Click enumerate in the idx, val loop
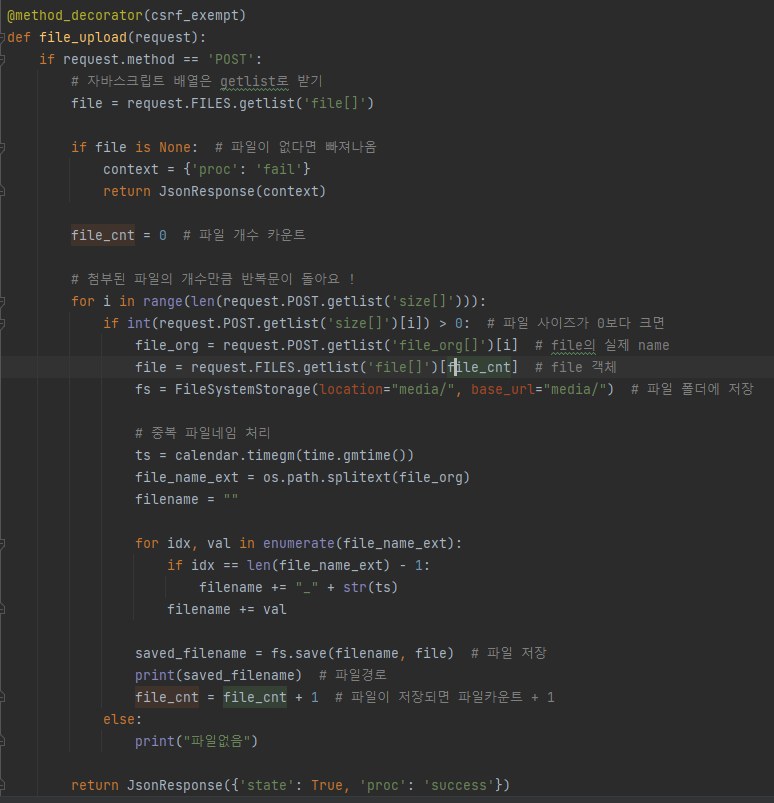 coord(299,543)
